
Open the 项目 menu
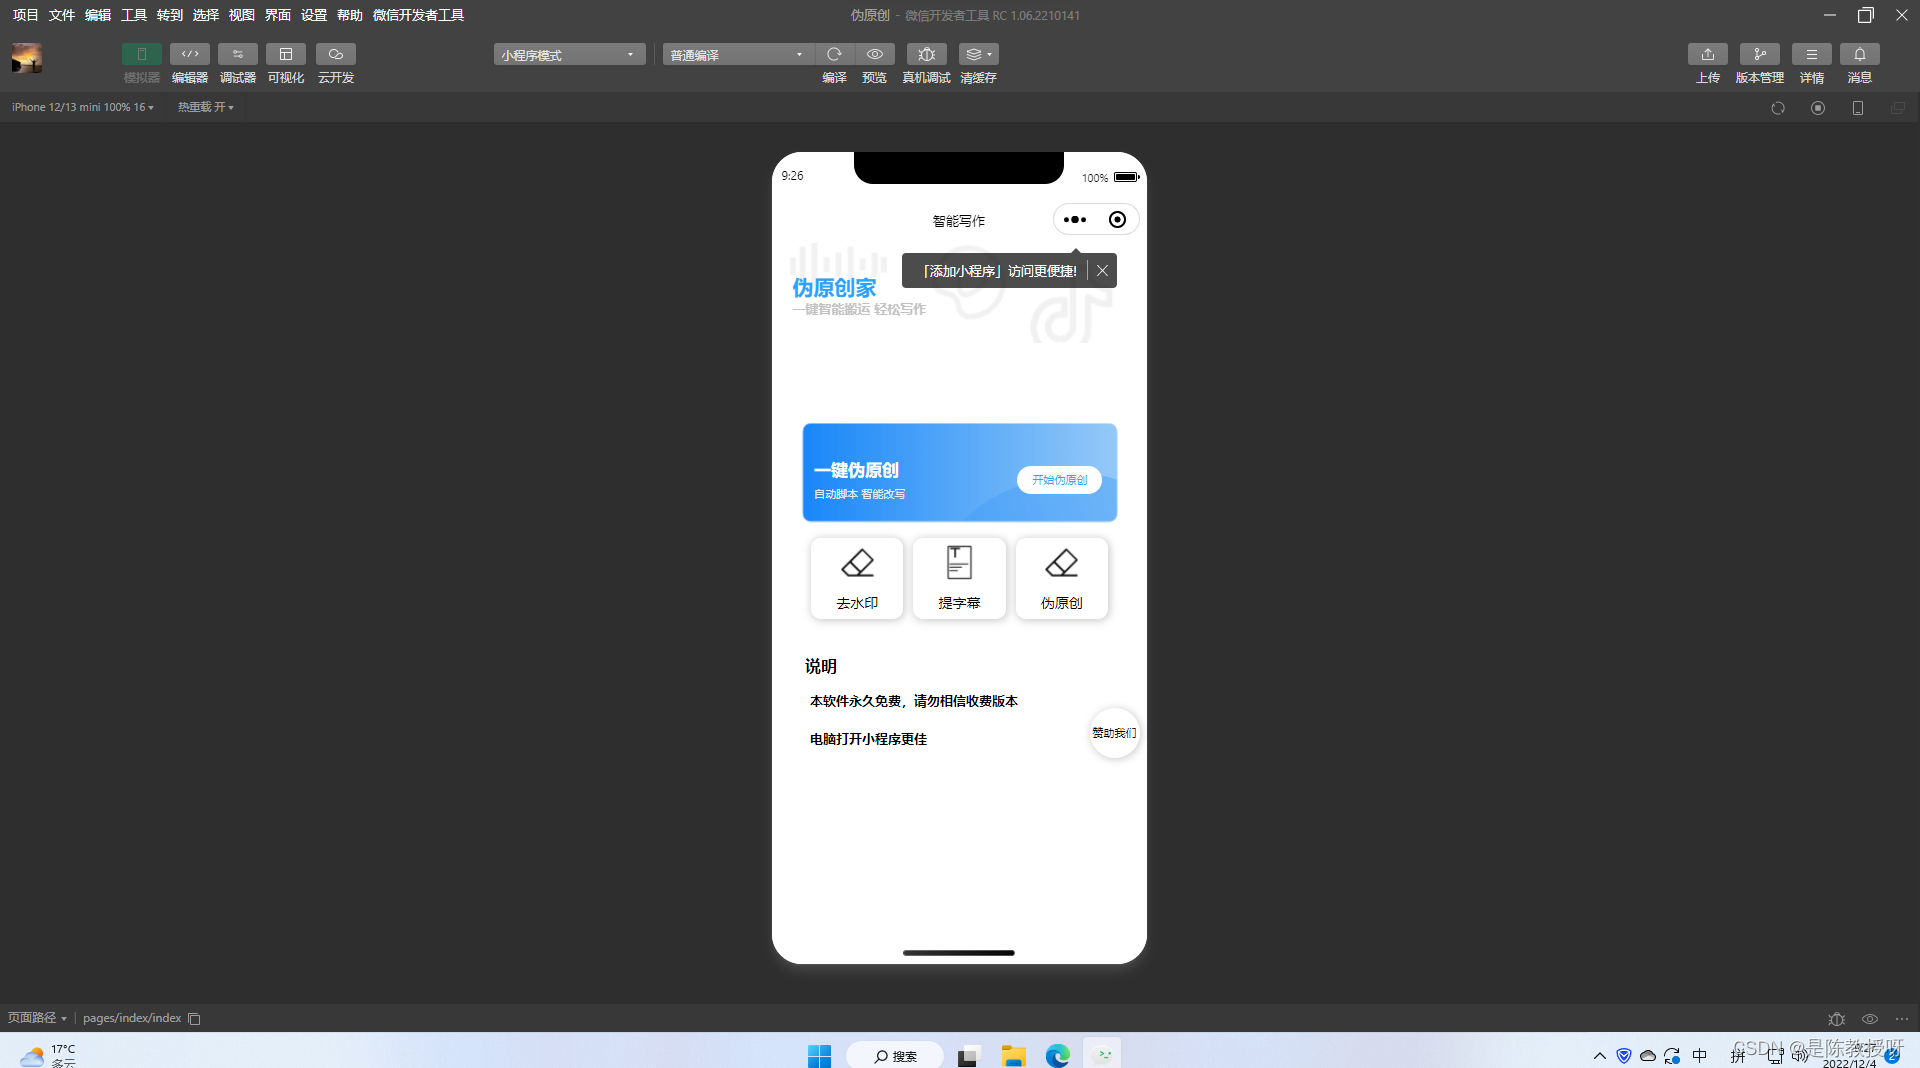click(x=26, y=15)
